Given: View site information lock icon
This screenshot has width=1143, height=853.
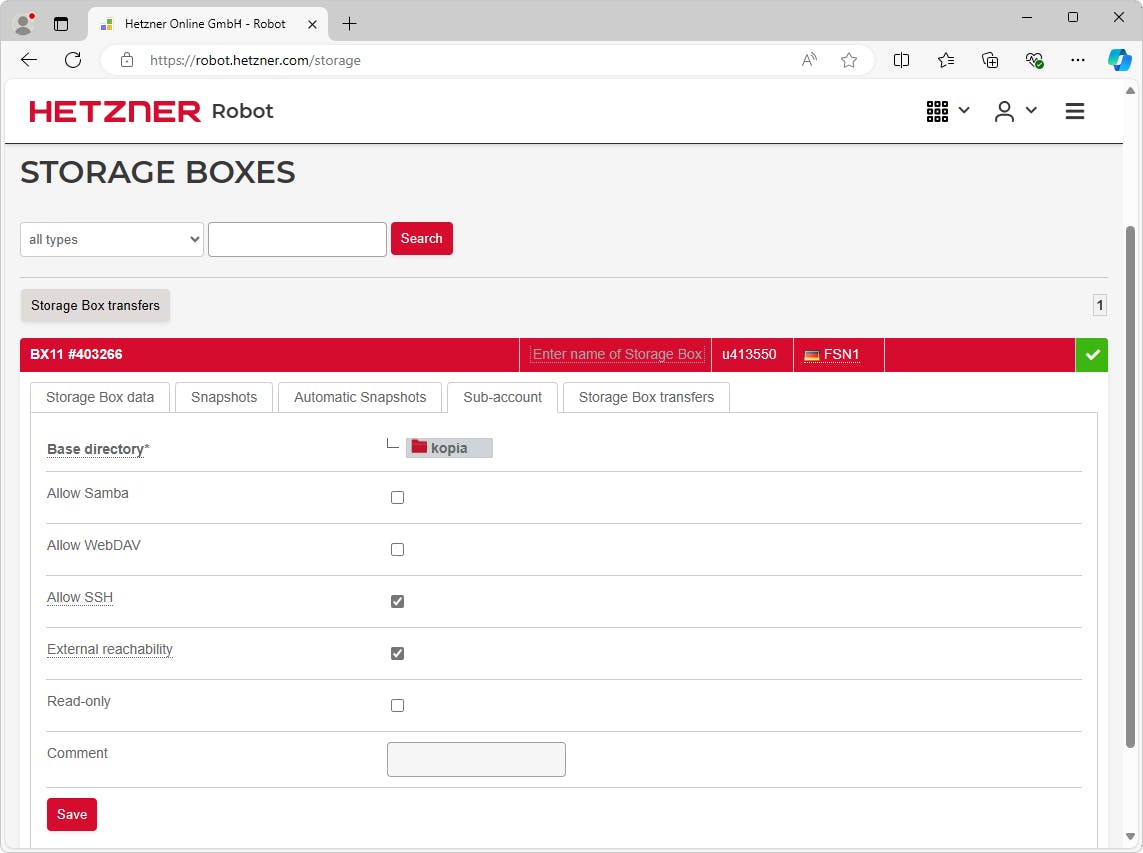Looking at the screenshot, I should pos(127,60).
